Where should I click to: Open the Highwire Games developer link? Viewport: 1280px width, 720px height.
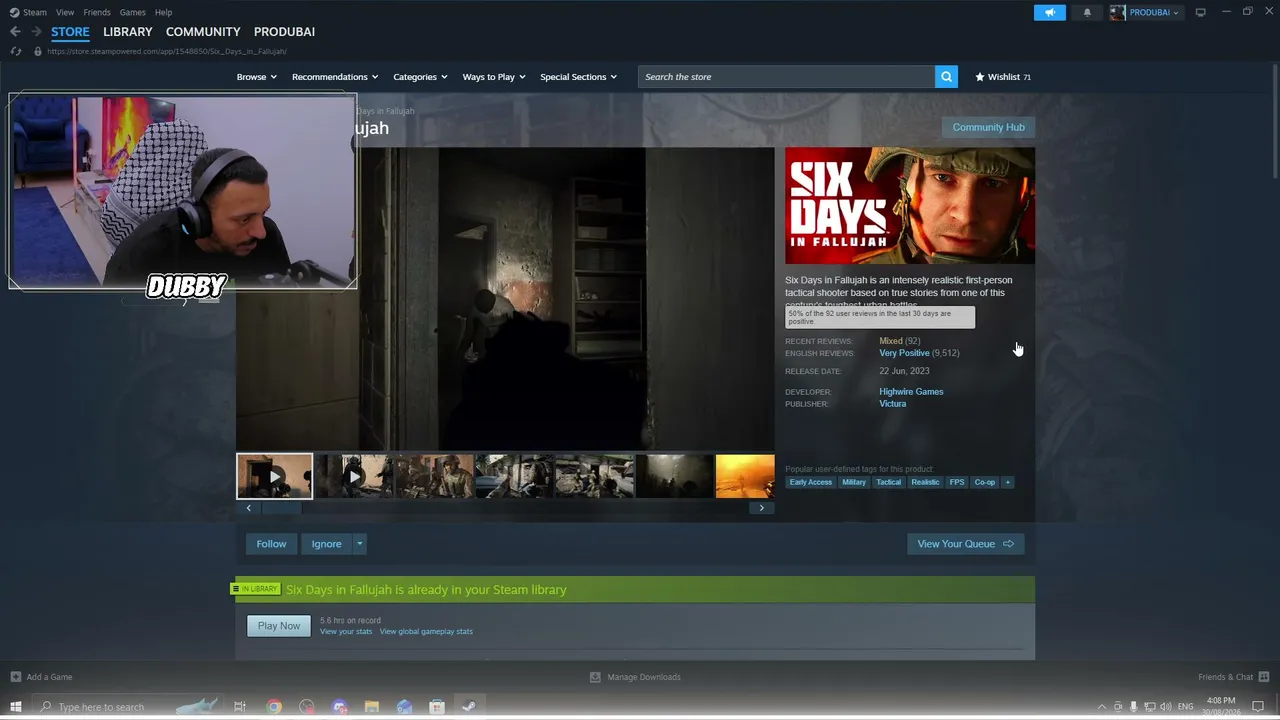[x=911, y=392]
